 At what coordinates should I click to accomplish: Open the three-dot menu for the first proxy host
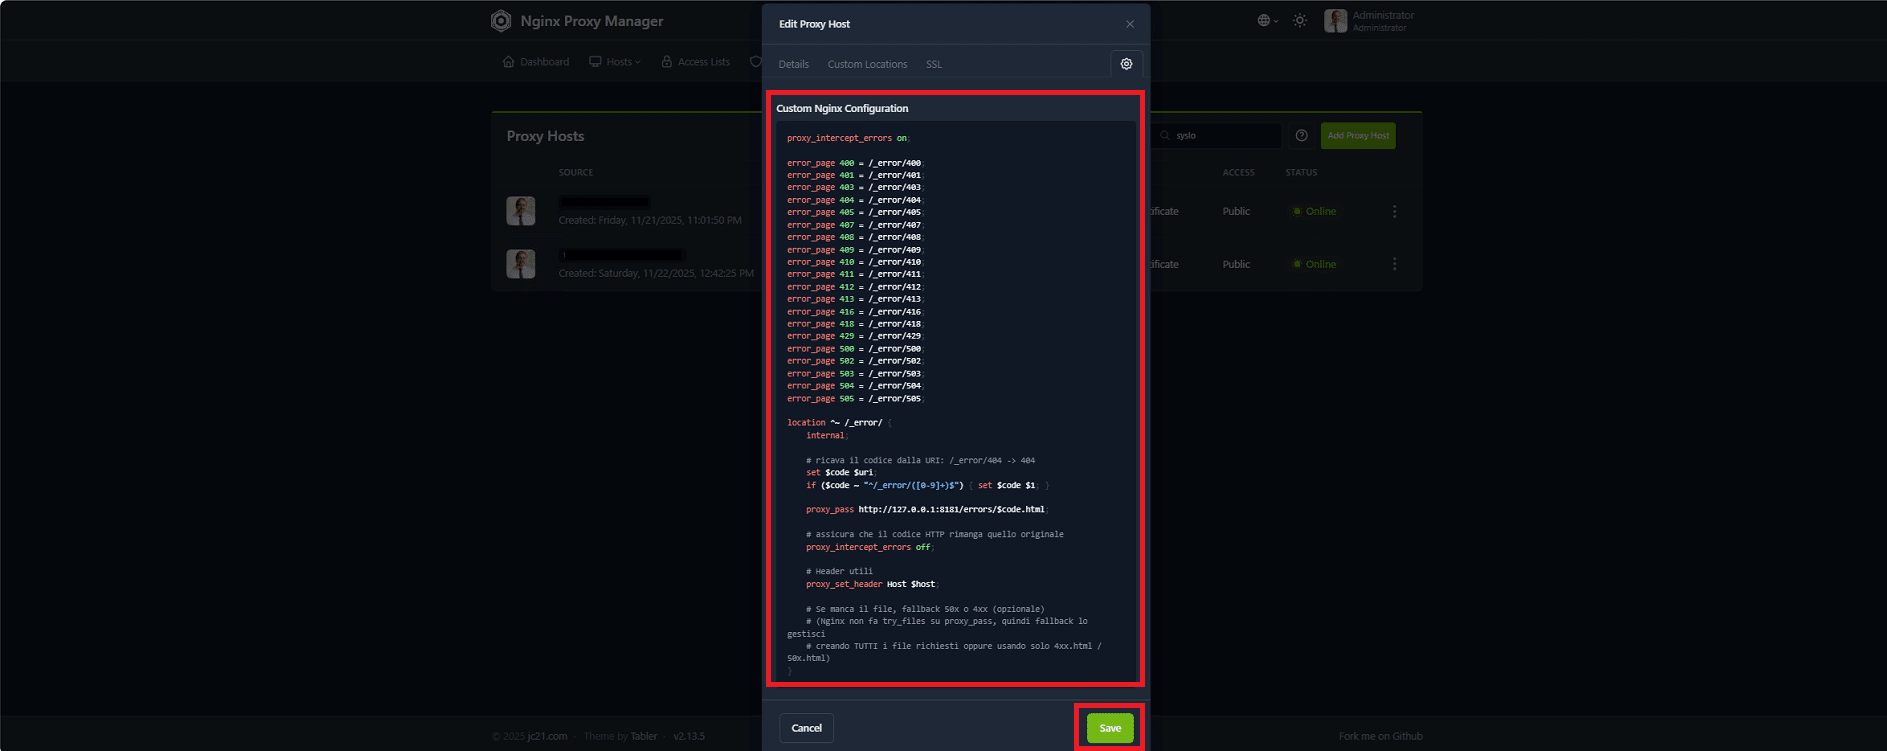(1394, 212)
